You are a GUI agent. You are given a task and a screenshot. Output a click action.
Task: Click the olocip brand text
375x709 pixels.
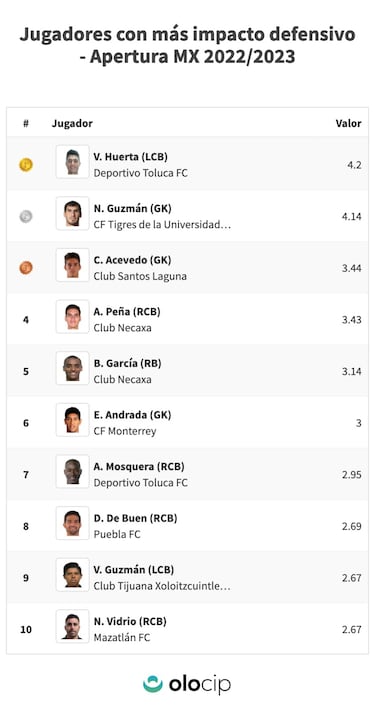(200, 685)
